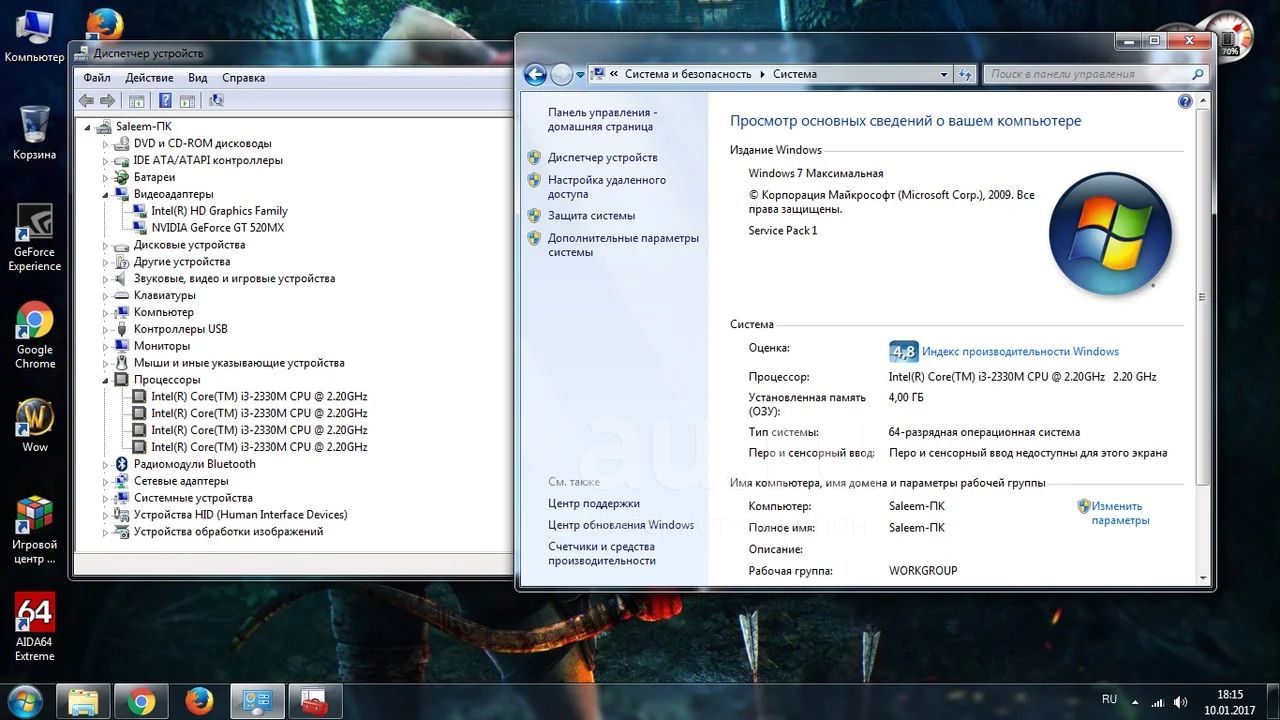Show hidden tray icons arrow

click(x=1136, y=702)
